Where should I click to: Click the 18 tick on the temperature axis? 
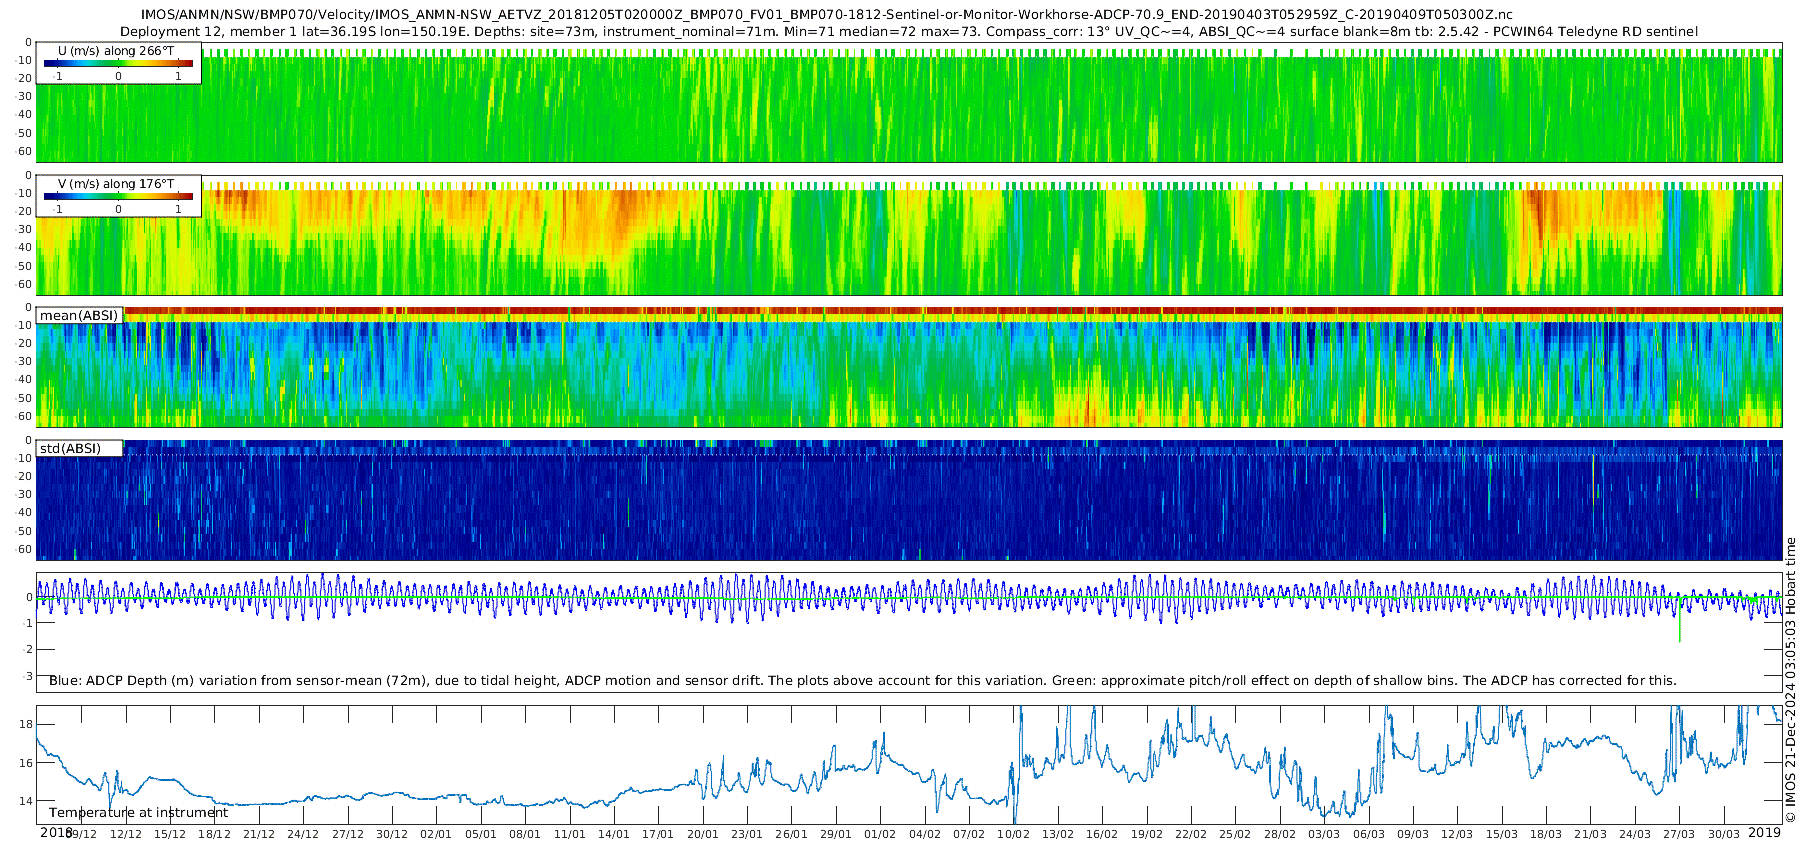(26, 724)
